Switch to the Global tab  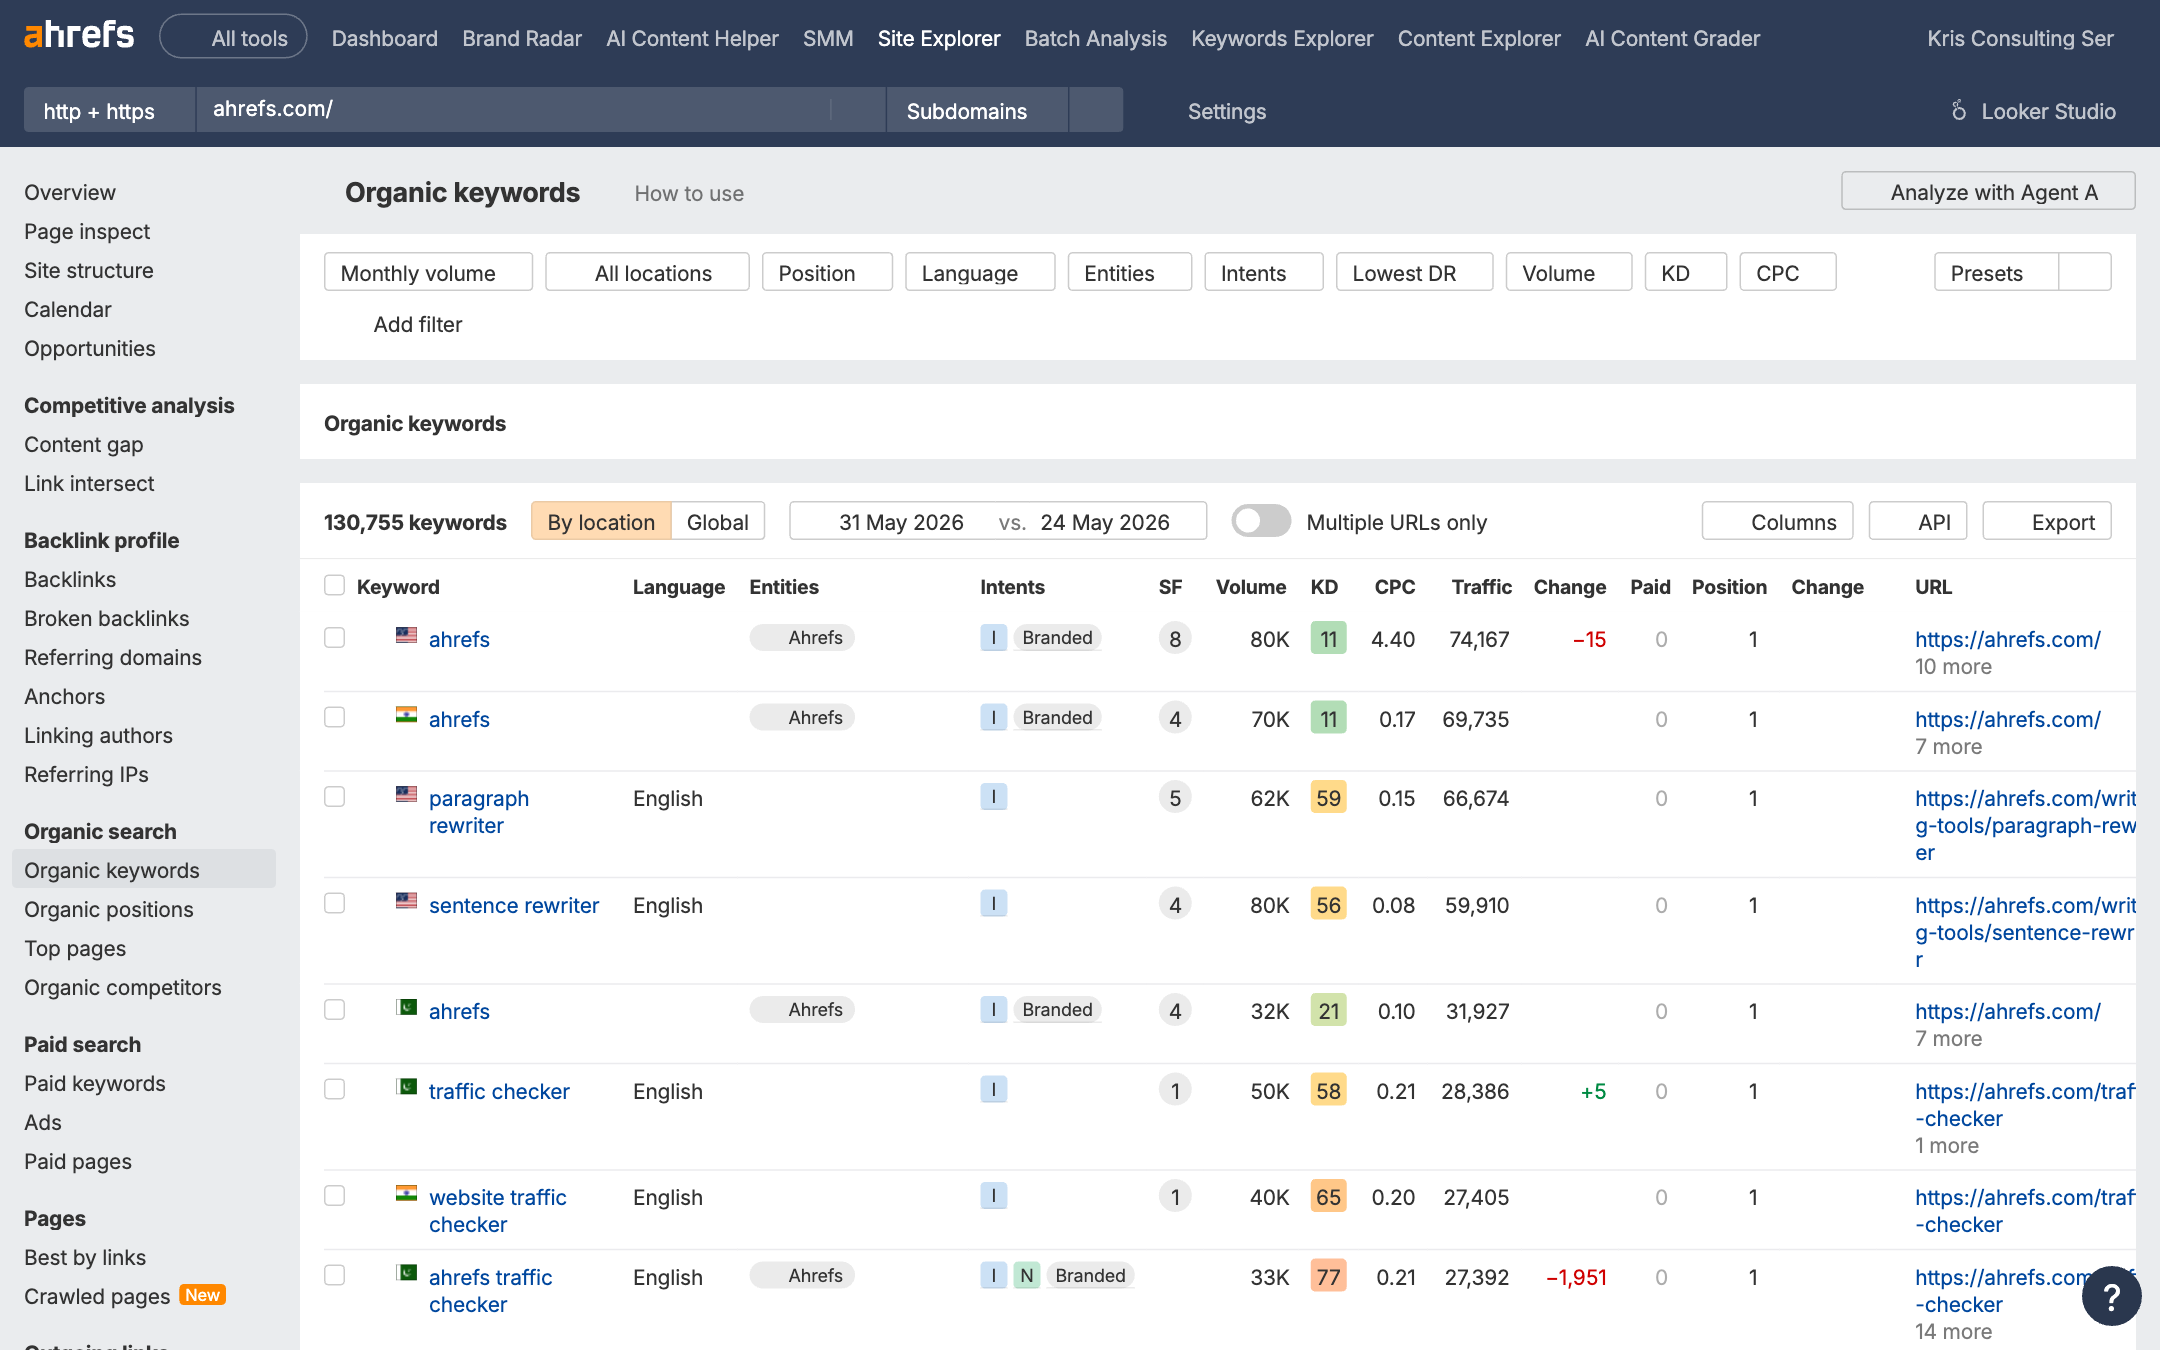[x=717, y=521]
